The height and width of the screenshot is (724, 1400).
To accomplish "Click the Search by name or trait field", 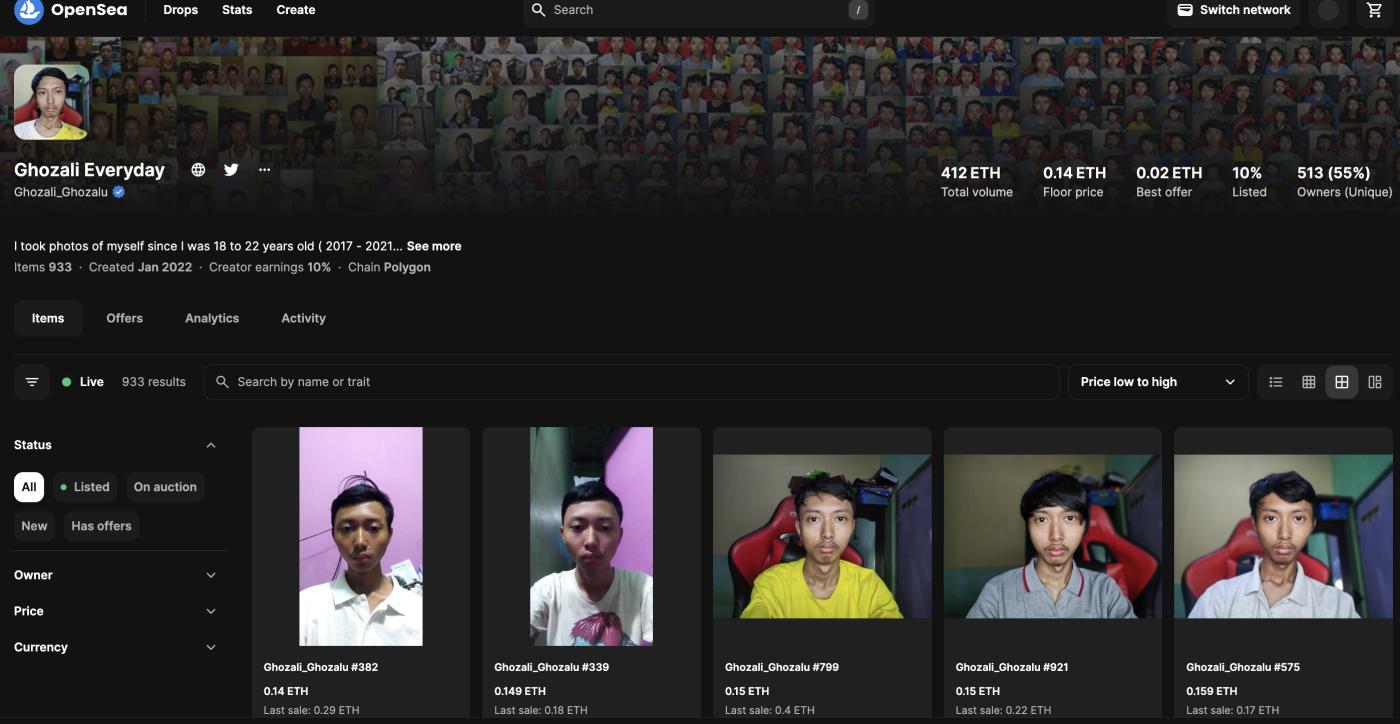I will (x=640, y=382).
